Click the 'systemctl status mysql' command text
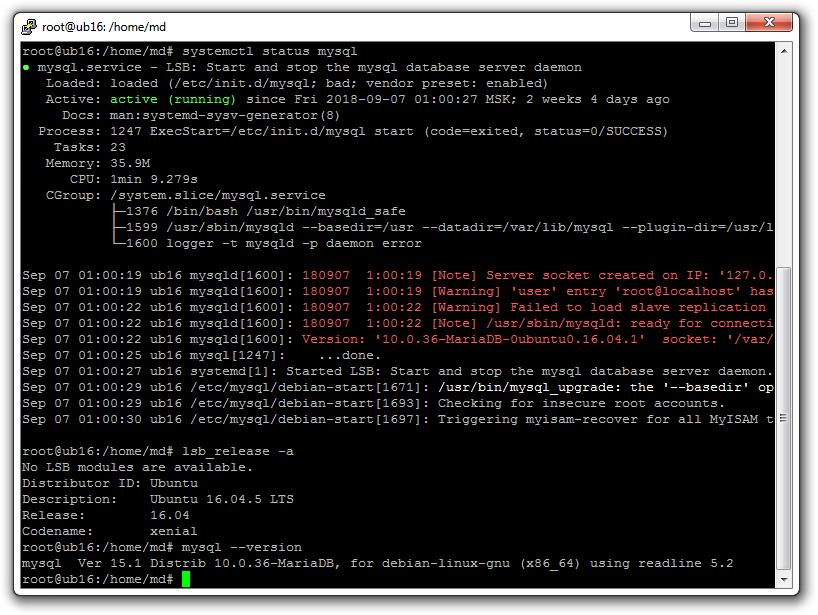 pyautogui.click(x=269, y=51)
